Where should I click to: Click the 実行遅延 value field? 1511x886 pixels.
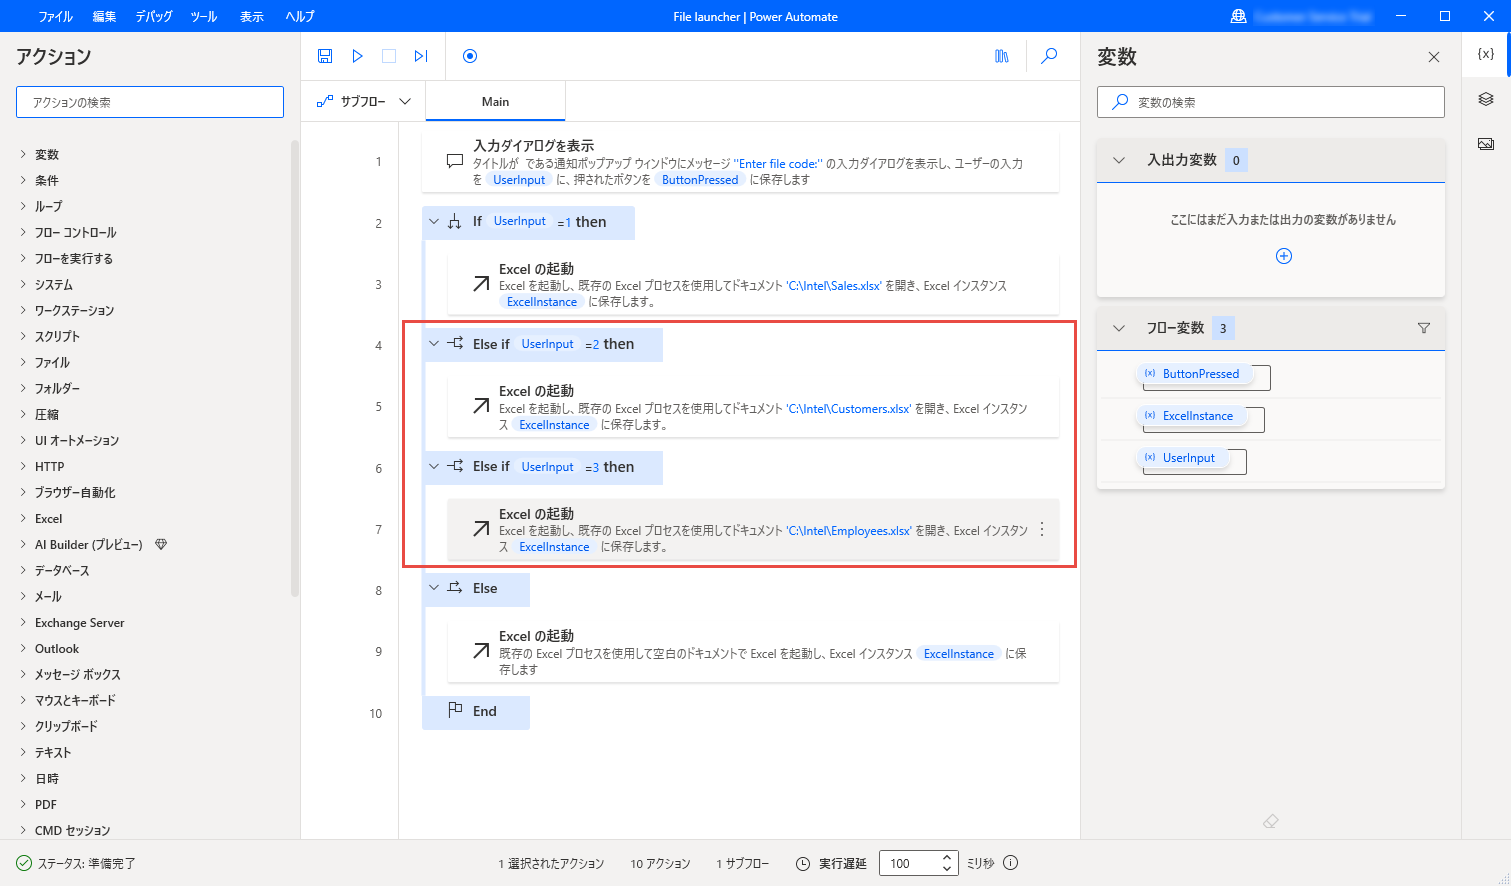pyautogui.click(x=909, y=863)
